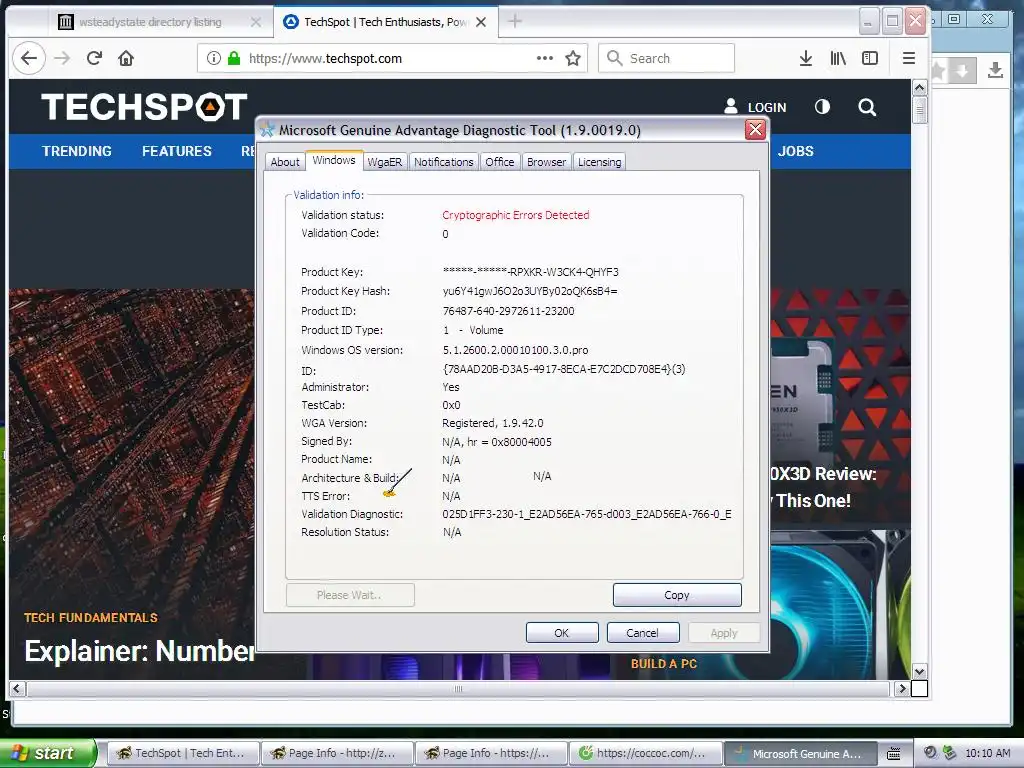Close the wsteadystate directory listing tab
1024x768 pixels.
click(256, 22)
